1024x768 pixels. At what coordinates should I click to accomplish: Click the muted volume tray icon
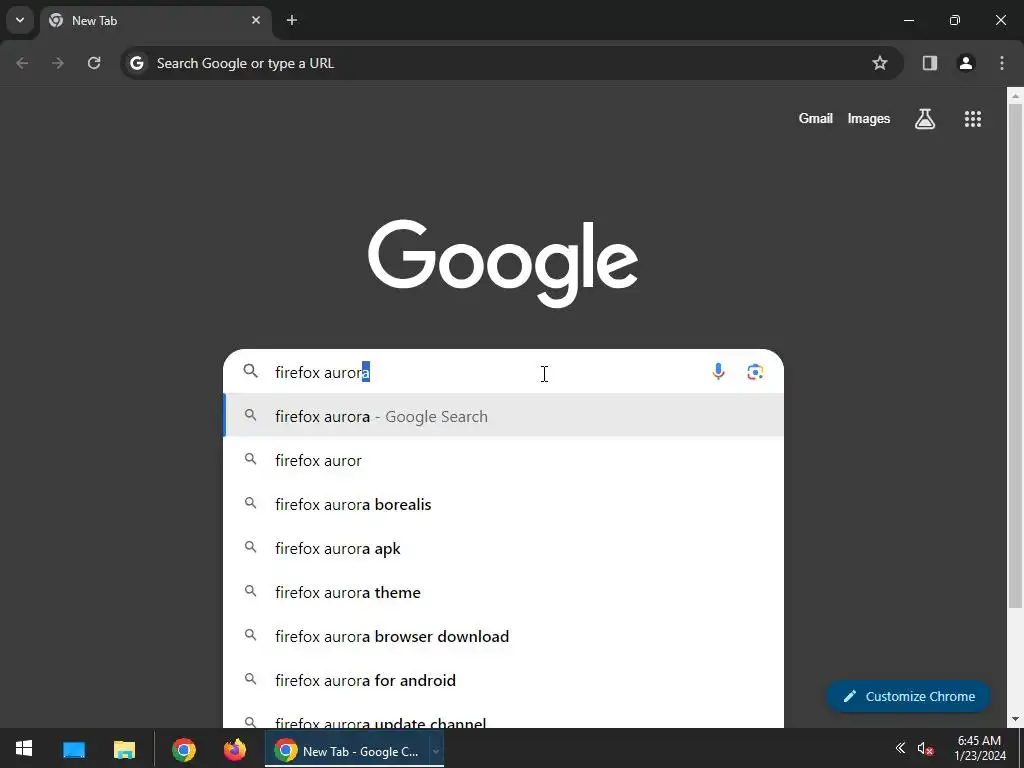pos(925,749)
